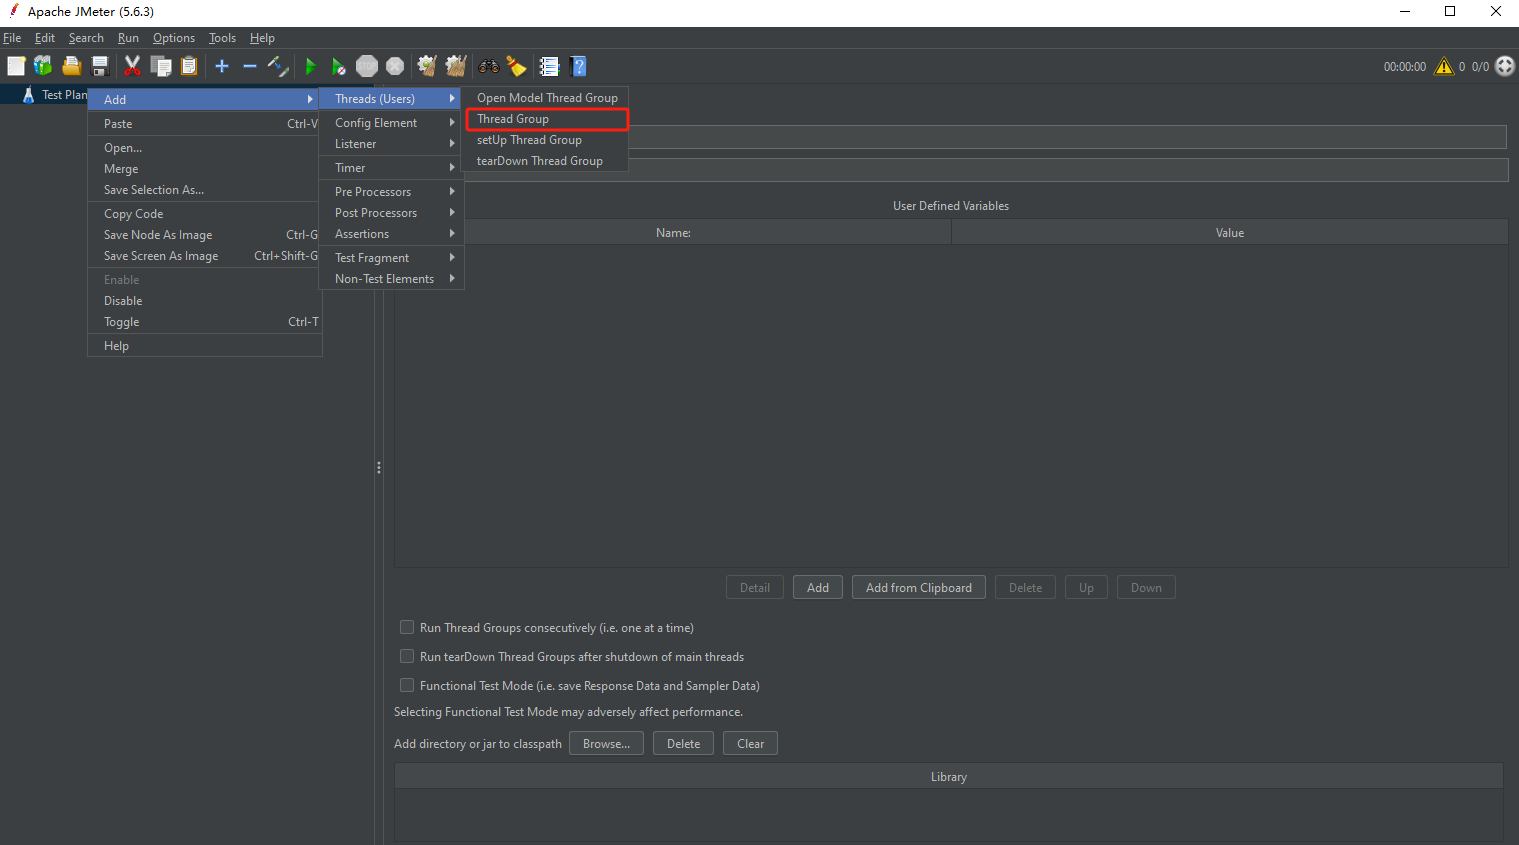Open the Function Helper list icon
This screenshot has width=1519, height=845.
point(549,66)
